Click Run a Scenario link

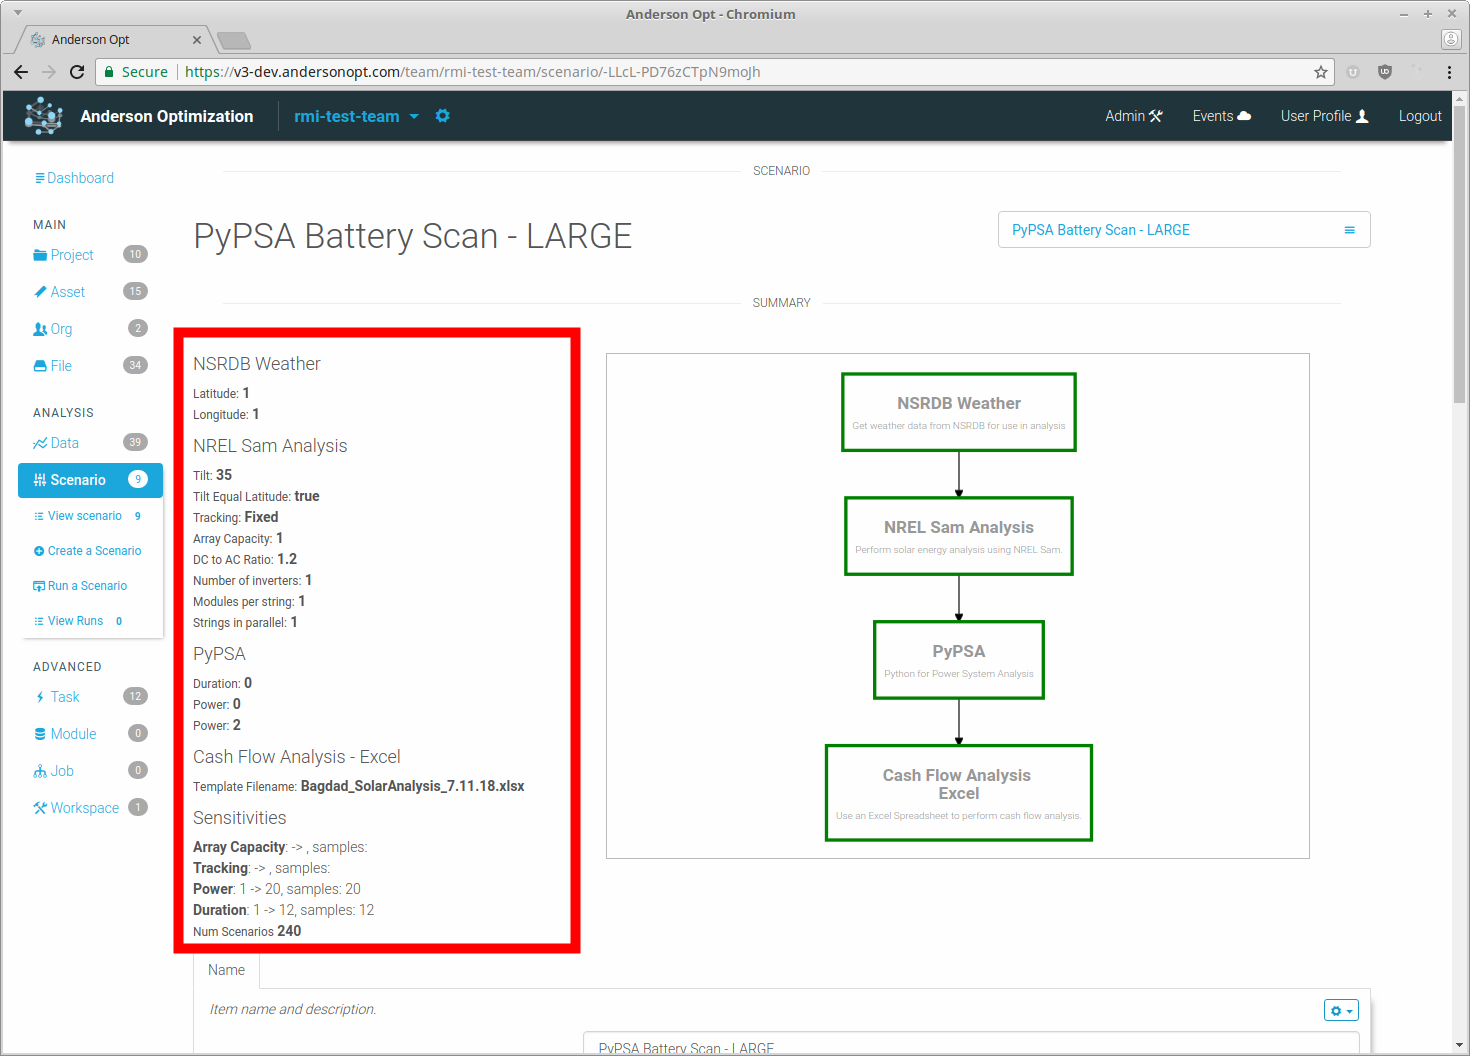[87, 586]
